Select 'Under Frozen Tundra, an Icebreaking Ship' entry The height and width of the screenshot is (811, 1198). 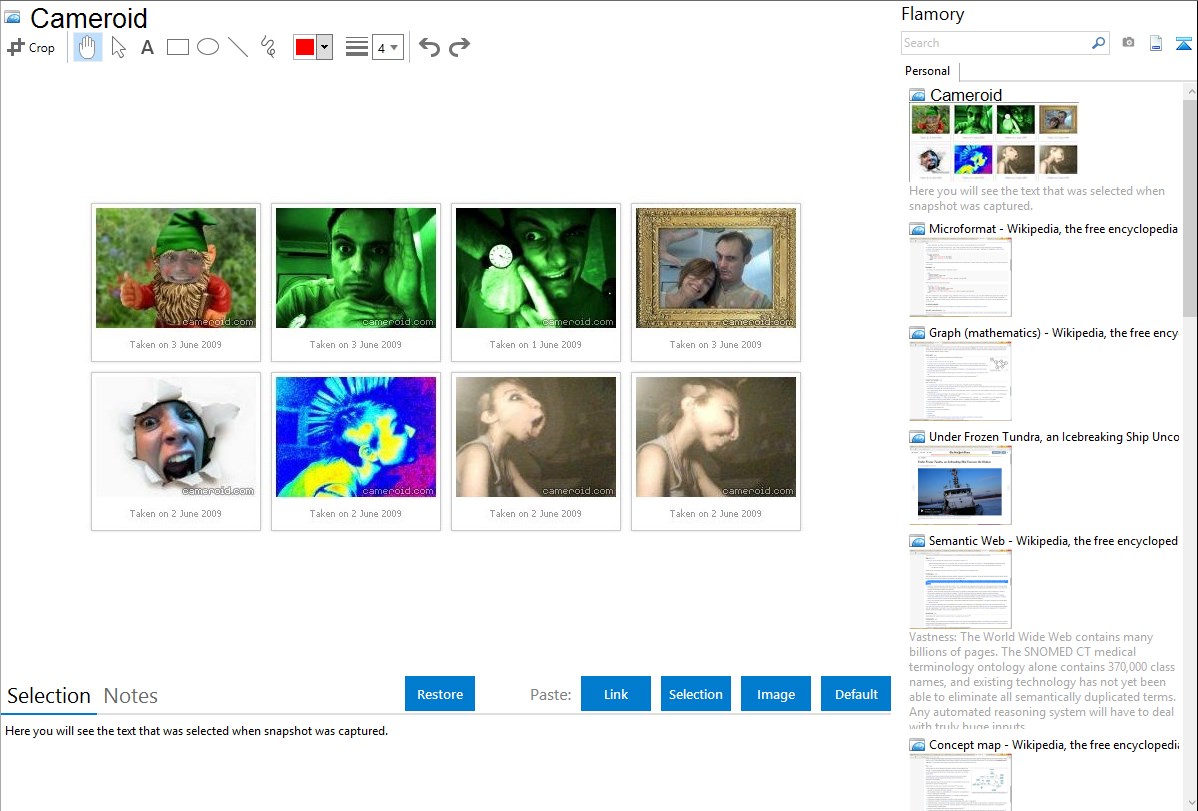1054,437
